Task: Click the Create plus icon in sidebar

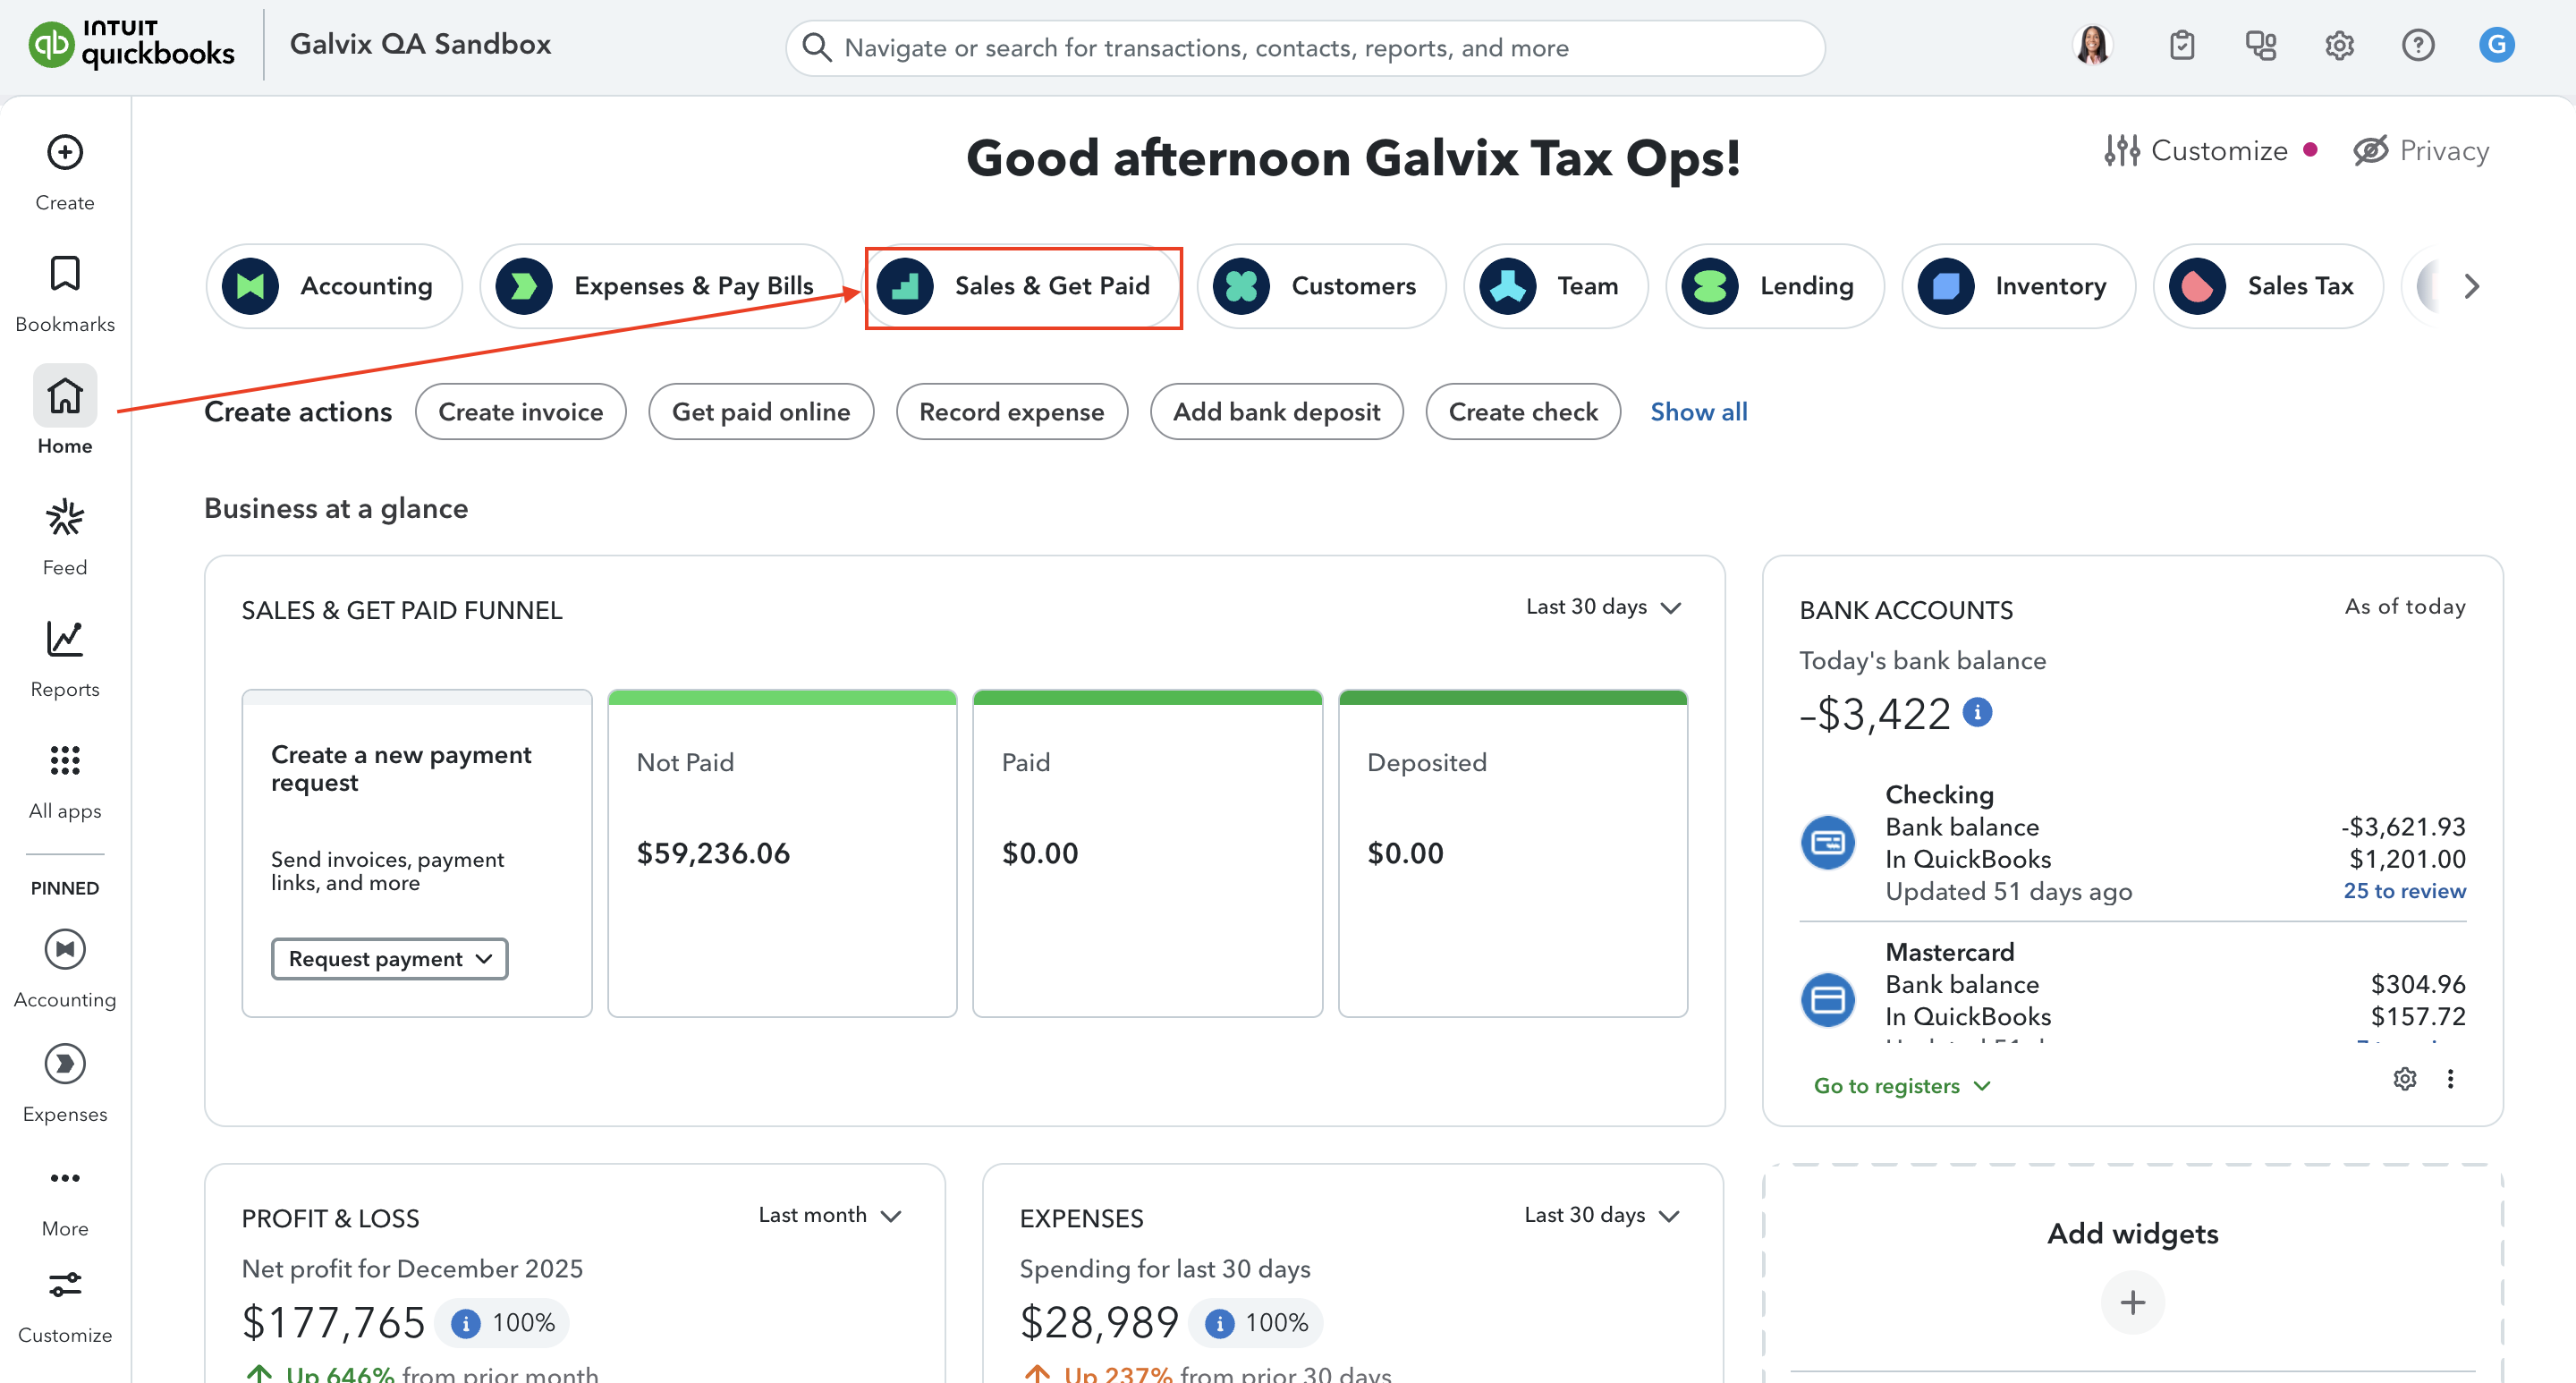Action: click(x=65, y=153)
